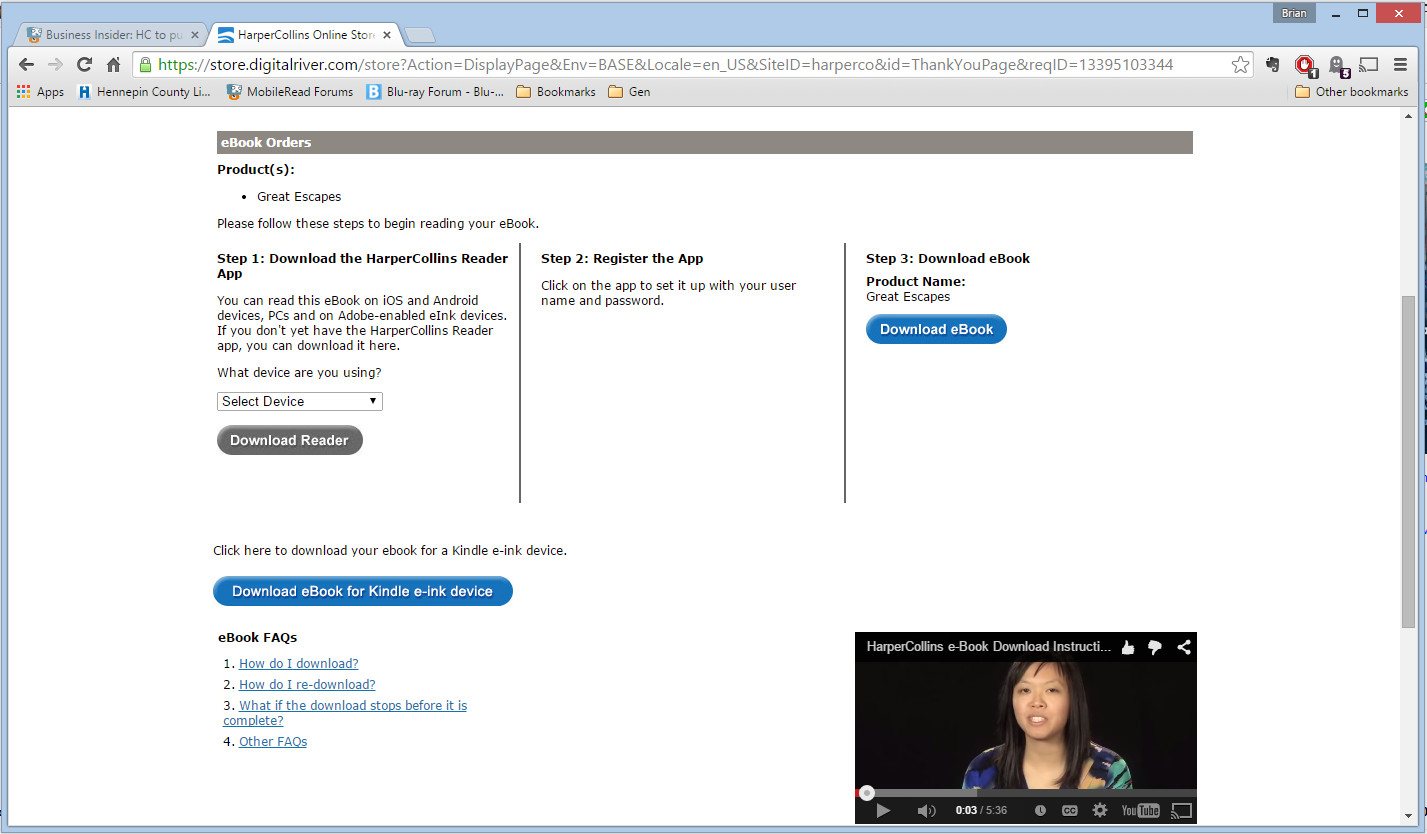Open the Evernote extension
This screenshot has width=1427, height=834.
(x=1273, y=65)
